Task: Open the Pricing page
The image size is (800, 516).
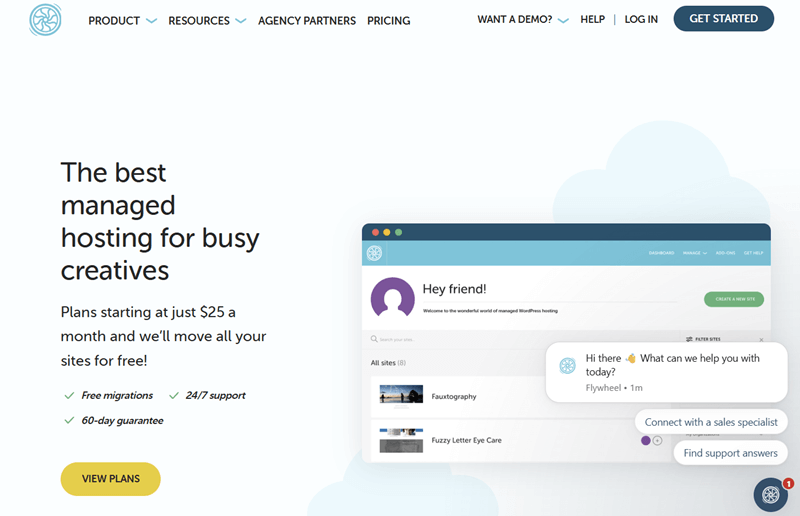Action: pos(389,21)
